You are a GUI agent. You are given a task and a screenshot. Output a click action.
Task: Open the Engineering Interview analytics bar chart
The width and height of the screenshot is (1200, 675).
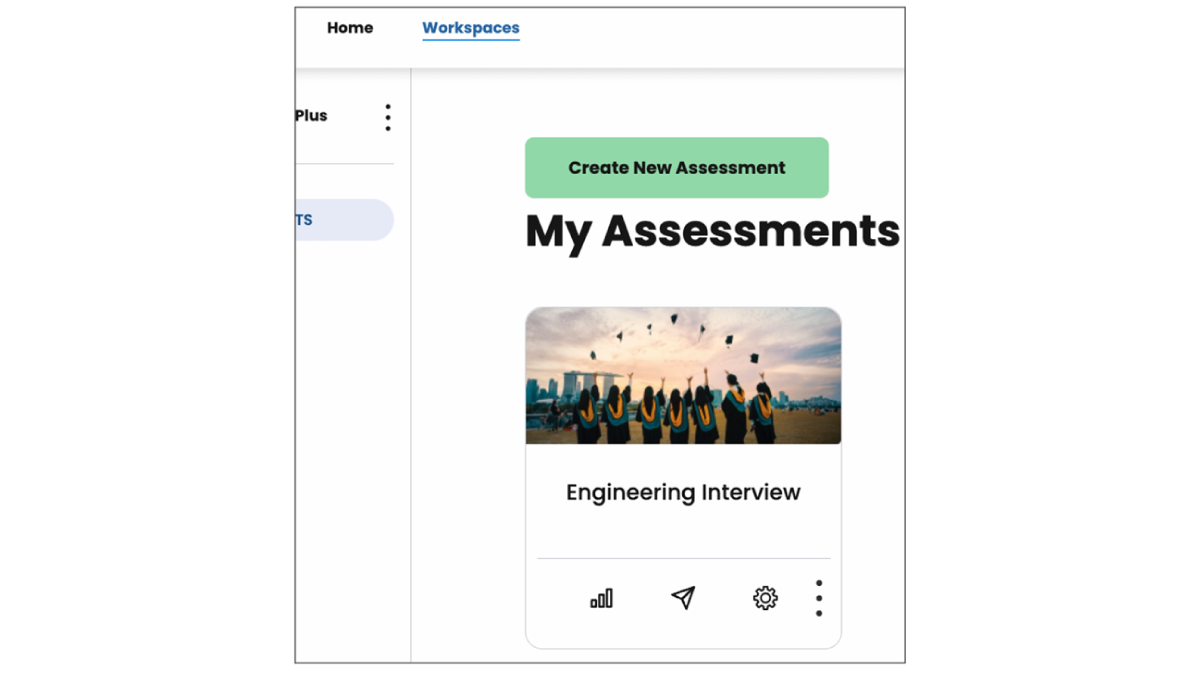tap(601, 598)
